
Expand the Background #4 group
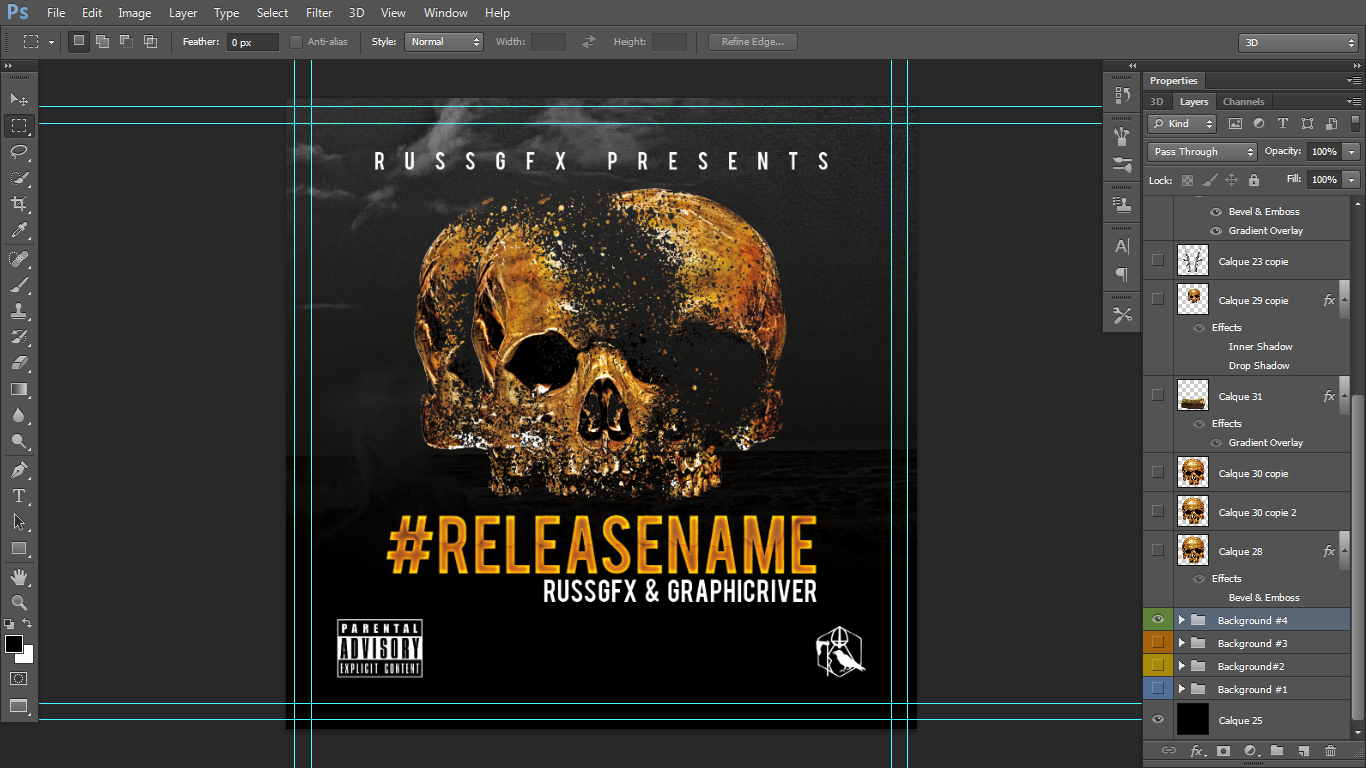tap(1181, 620)
